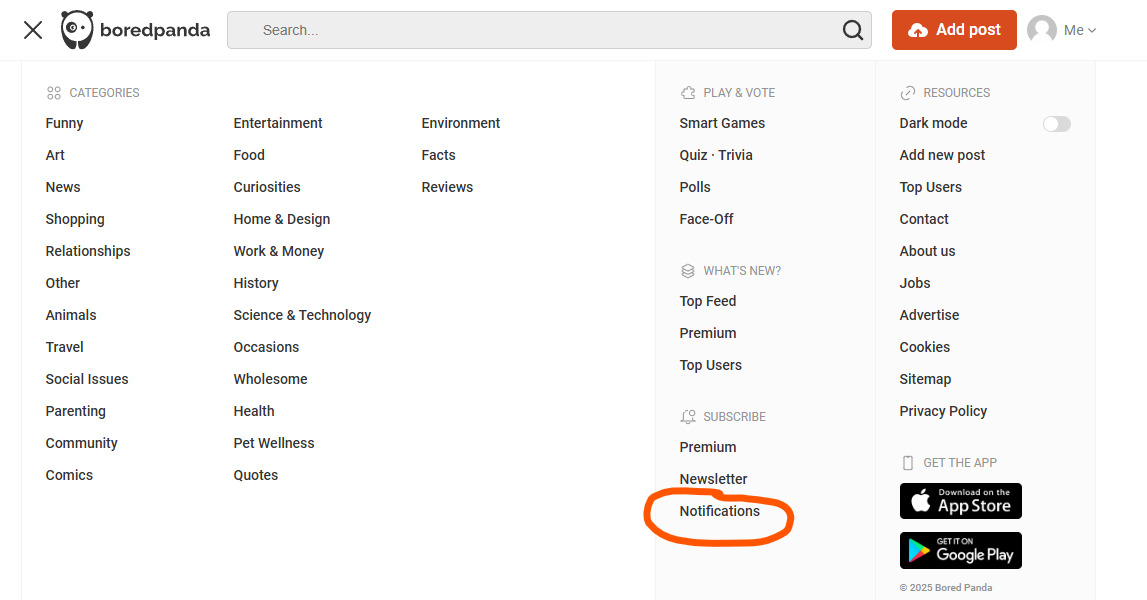Open the Funny category
This screenshot has height=600, width=1147.
point(64,123)
